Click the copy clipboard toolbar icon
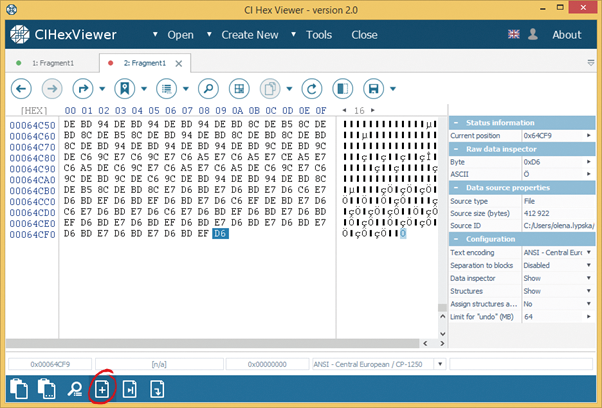602x408 pixels. (270, 89)
